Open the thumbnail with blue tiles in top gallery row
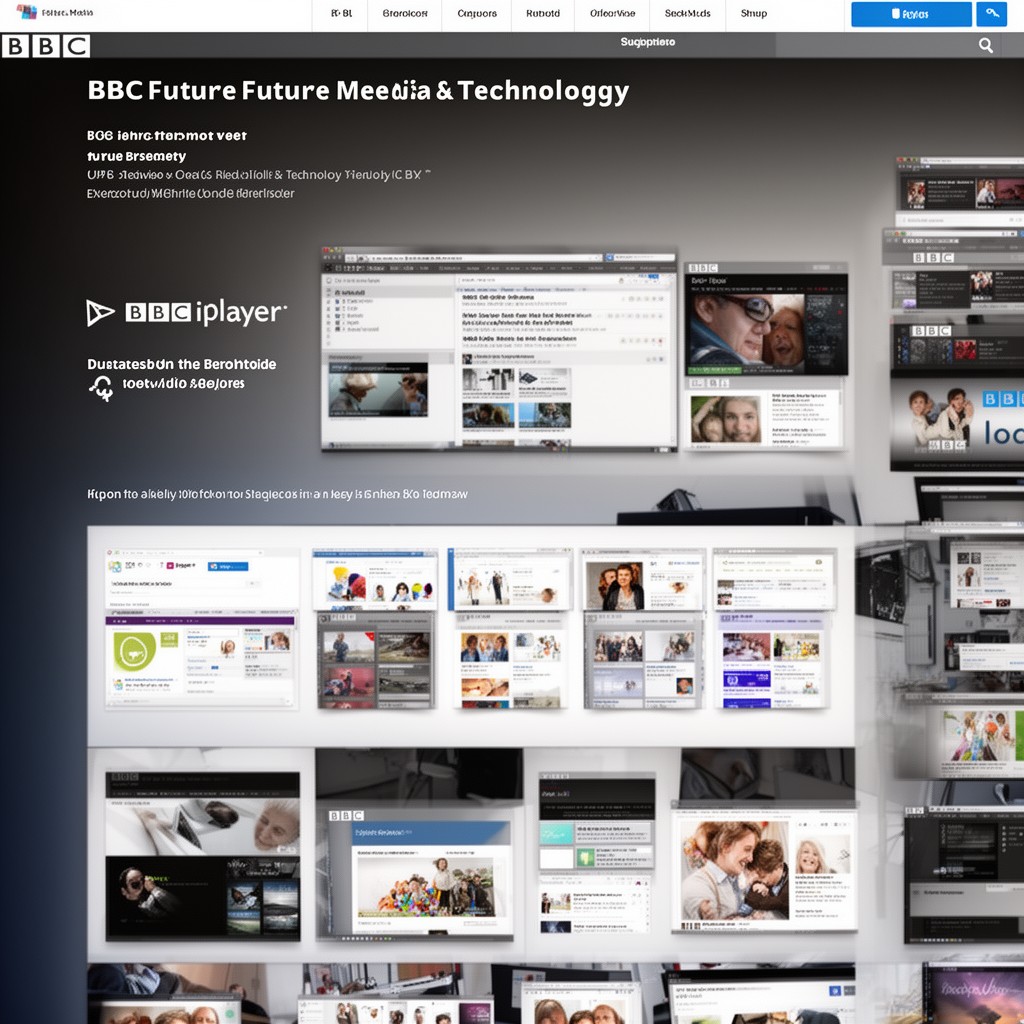Screen dimensions: 1024x1024 tap(771, 660)
